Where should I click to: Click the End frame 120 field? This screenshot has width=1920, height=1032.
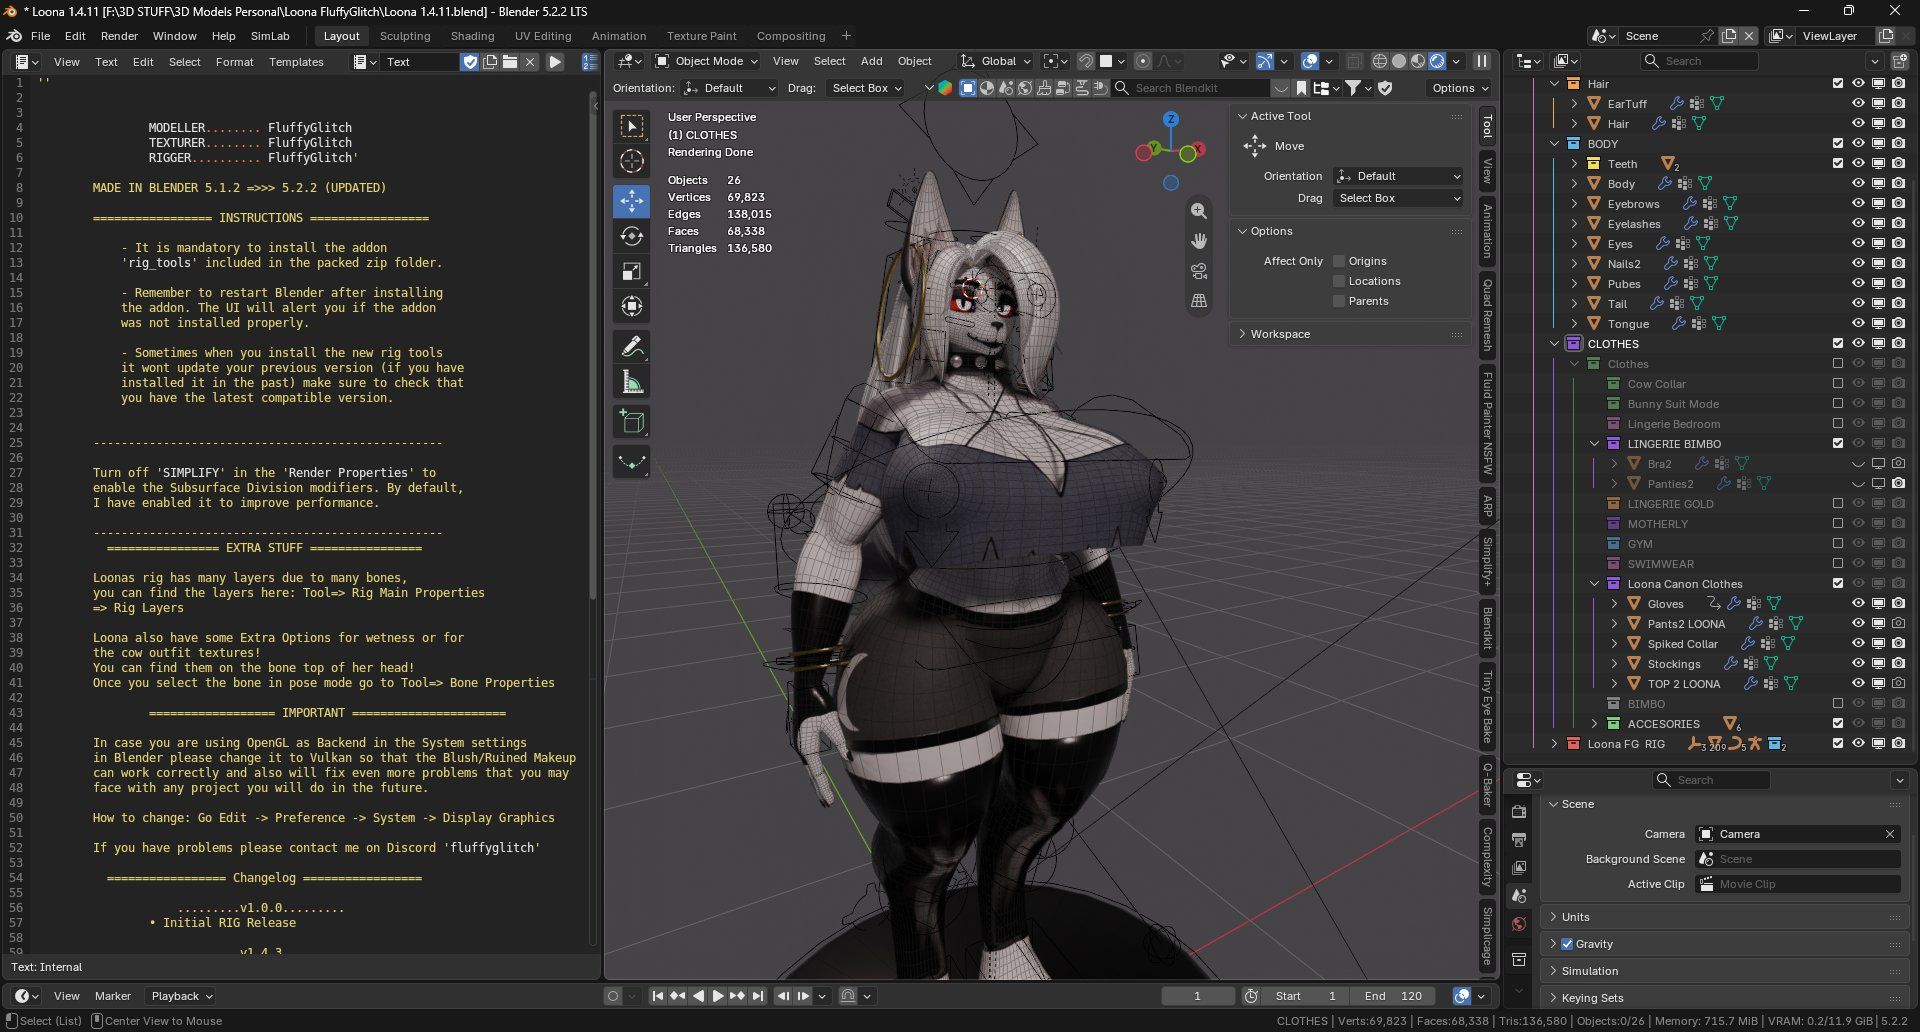(x=1394, y=996)
